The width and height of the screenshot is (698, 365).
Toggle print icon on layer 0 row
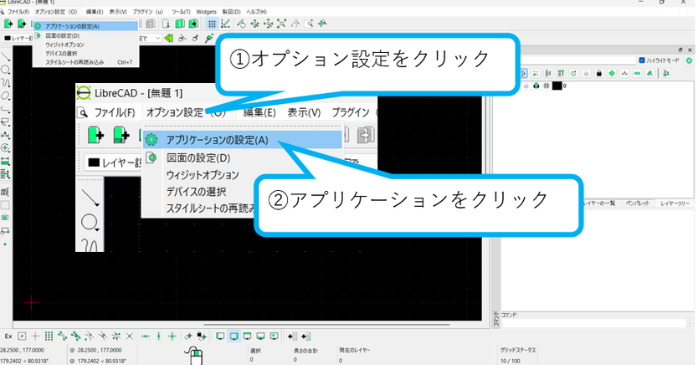pos(536,86)
